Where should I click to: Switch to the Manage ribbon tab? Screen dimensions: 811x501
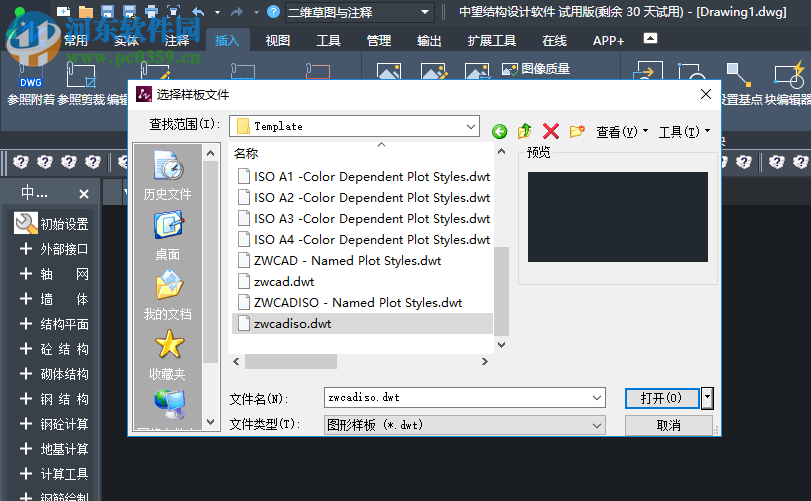point(379,40)
